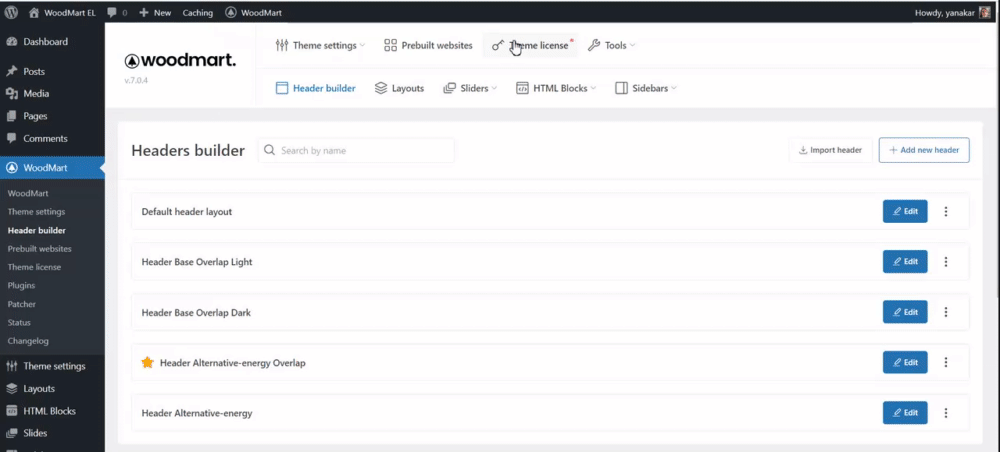1000x452 pixels.
Task: Click version v.7.0.4 text
Action: click(x=136, y=81)
